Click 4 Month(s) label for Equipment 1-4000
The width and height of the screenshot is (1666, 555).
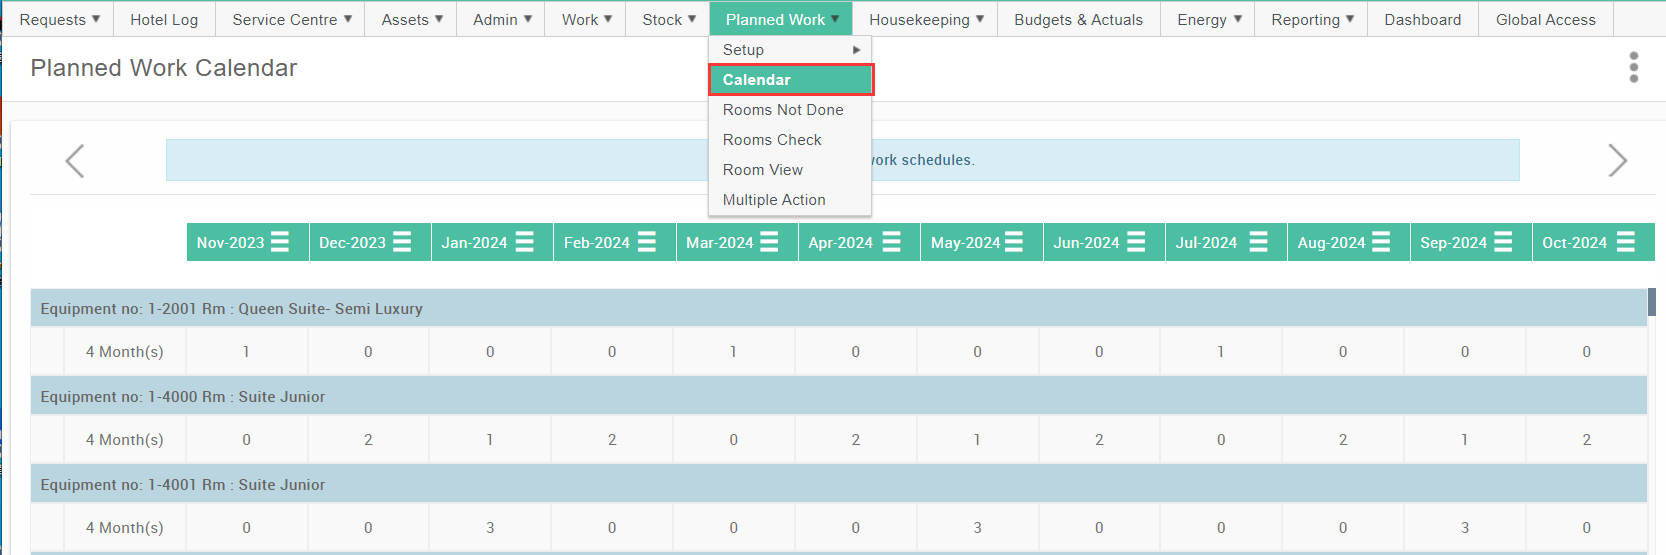(124, 440)
